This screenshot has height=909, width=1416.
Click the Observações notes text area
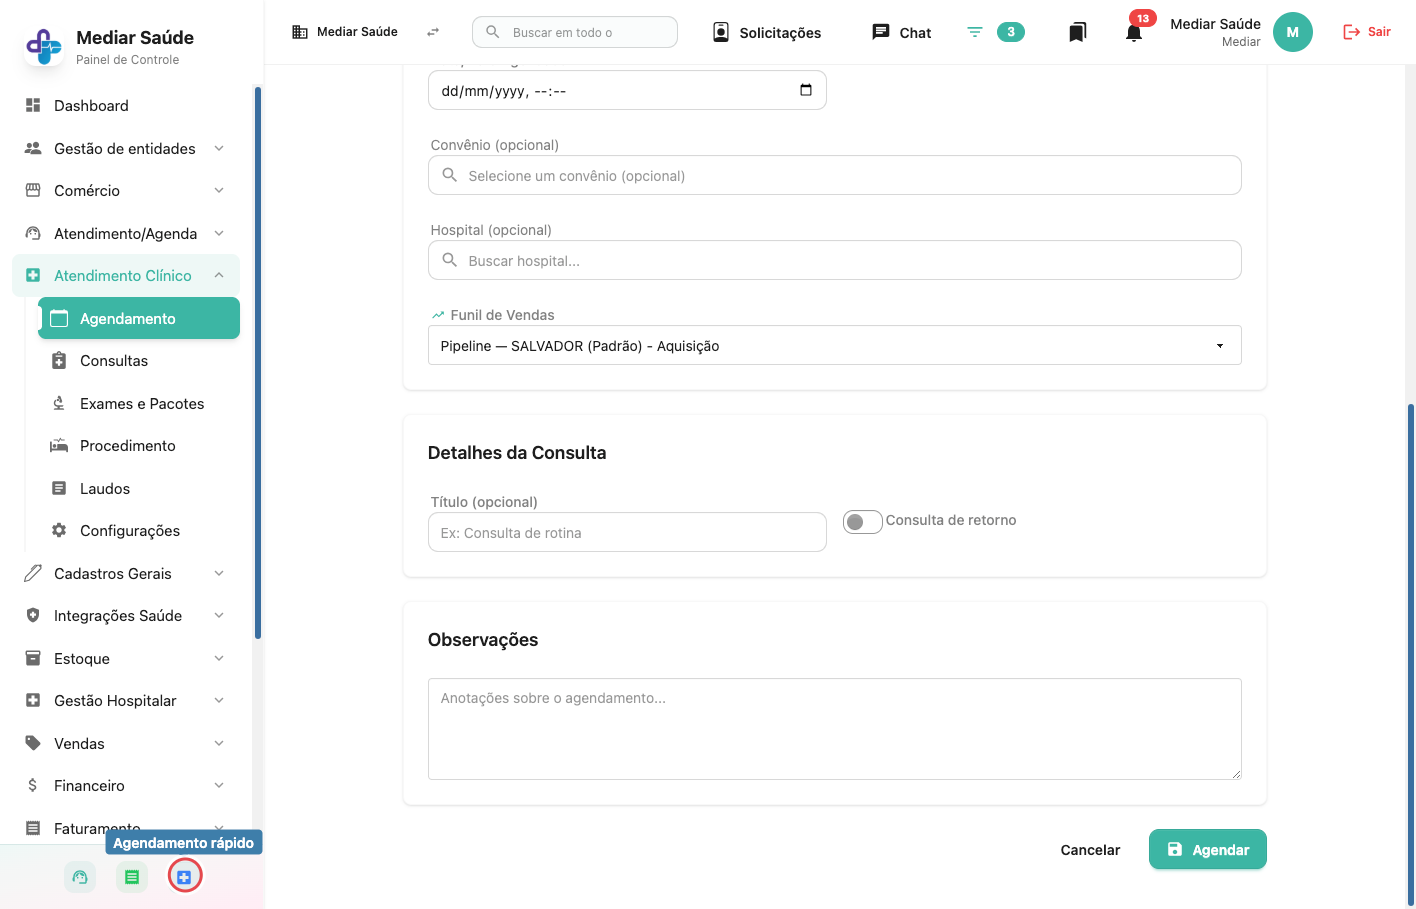pyautogui.click(x=834, y=729)
